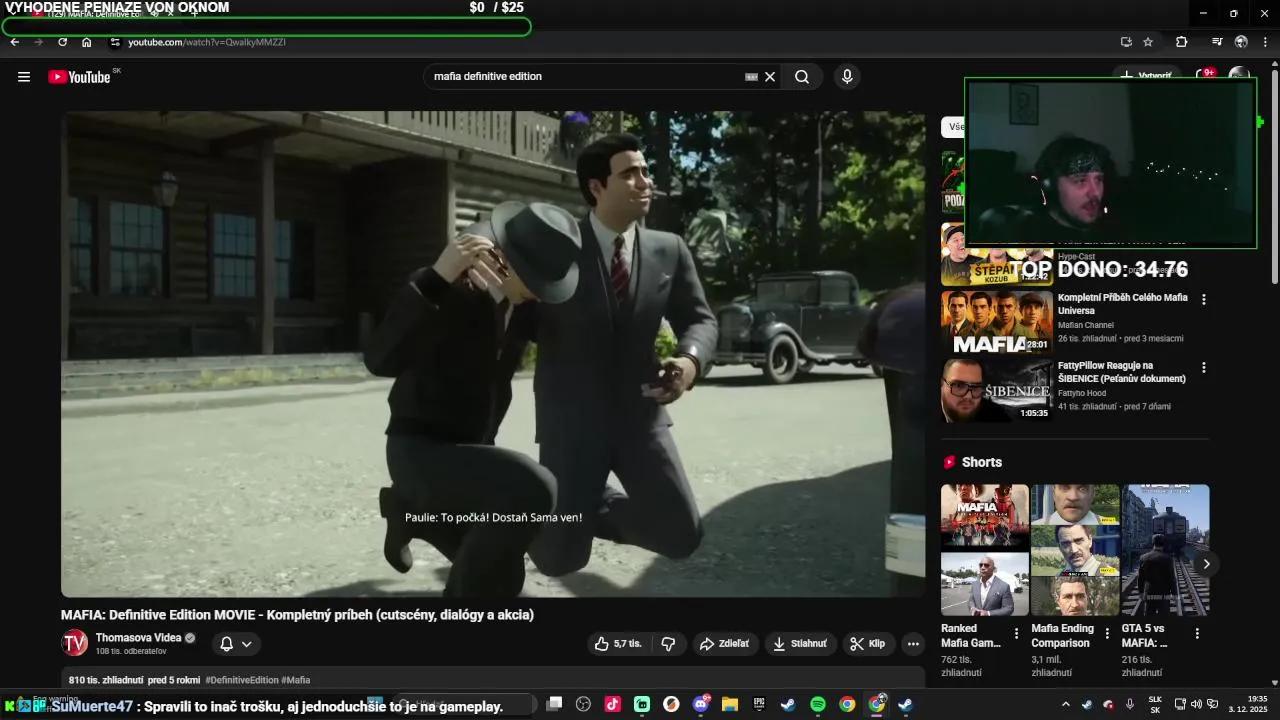1280x720 pixels.
Task: Open the 'Ranked Mafia Gam...' short
Action: (x=985, y=550)
